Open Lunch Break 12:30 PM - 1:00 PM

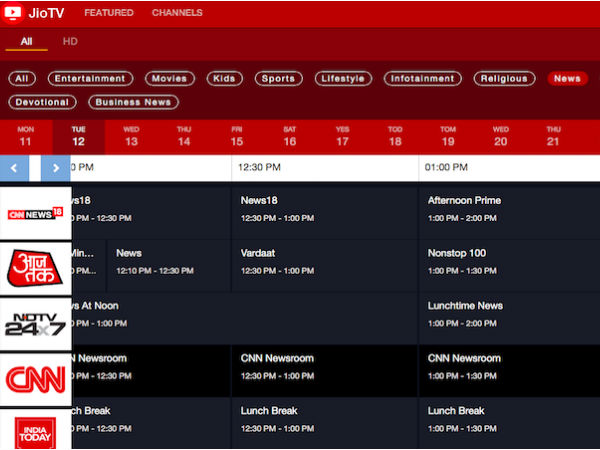coord(325,423)
